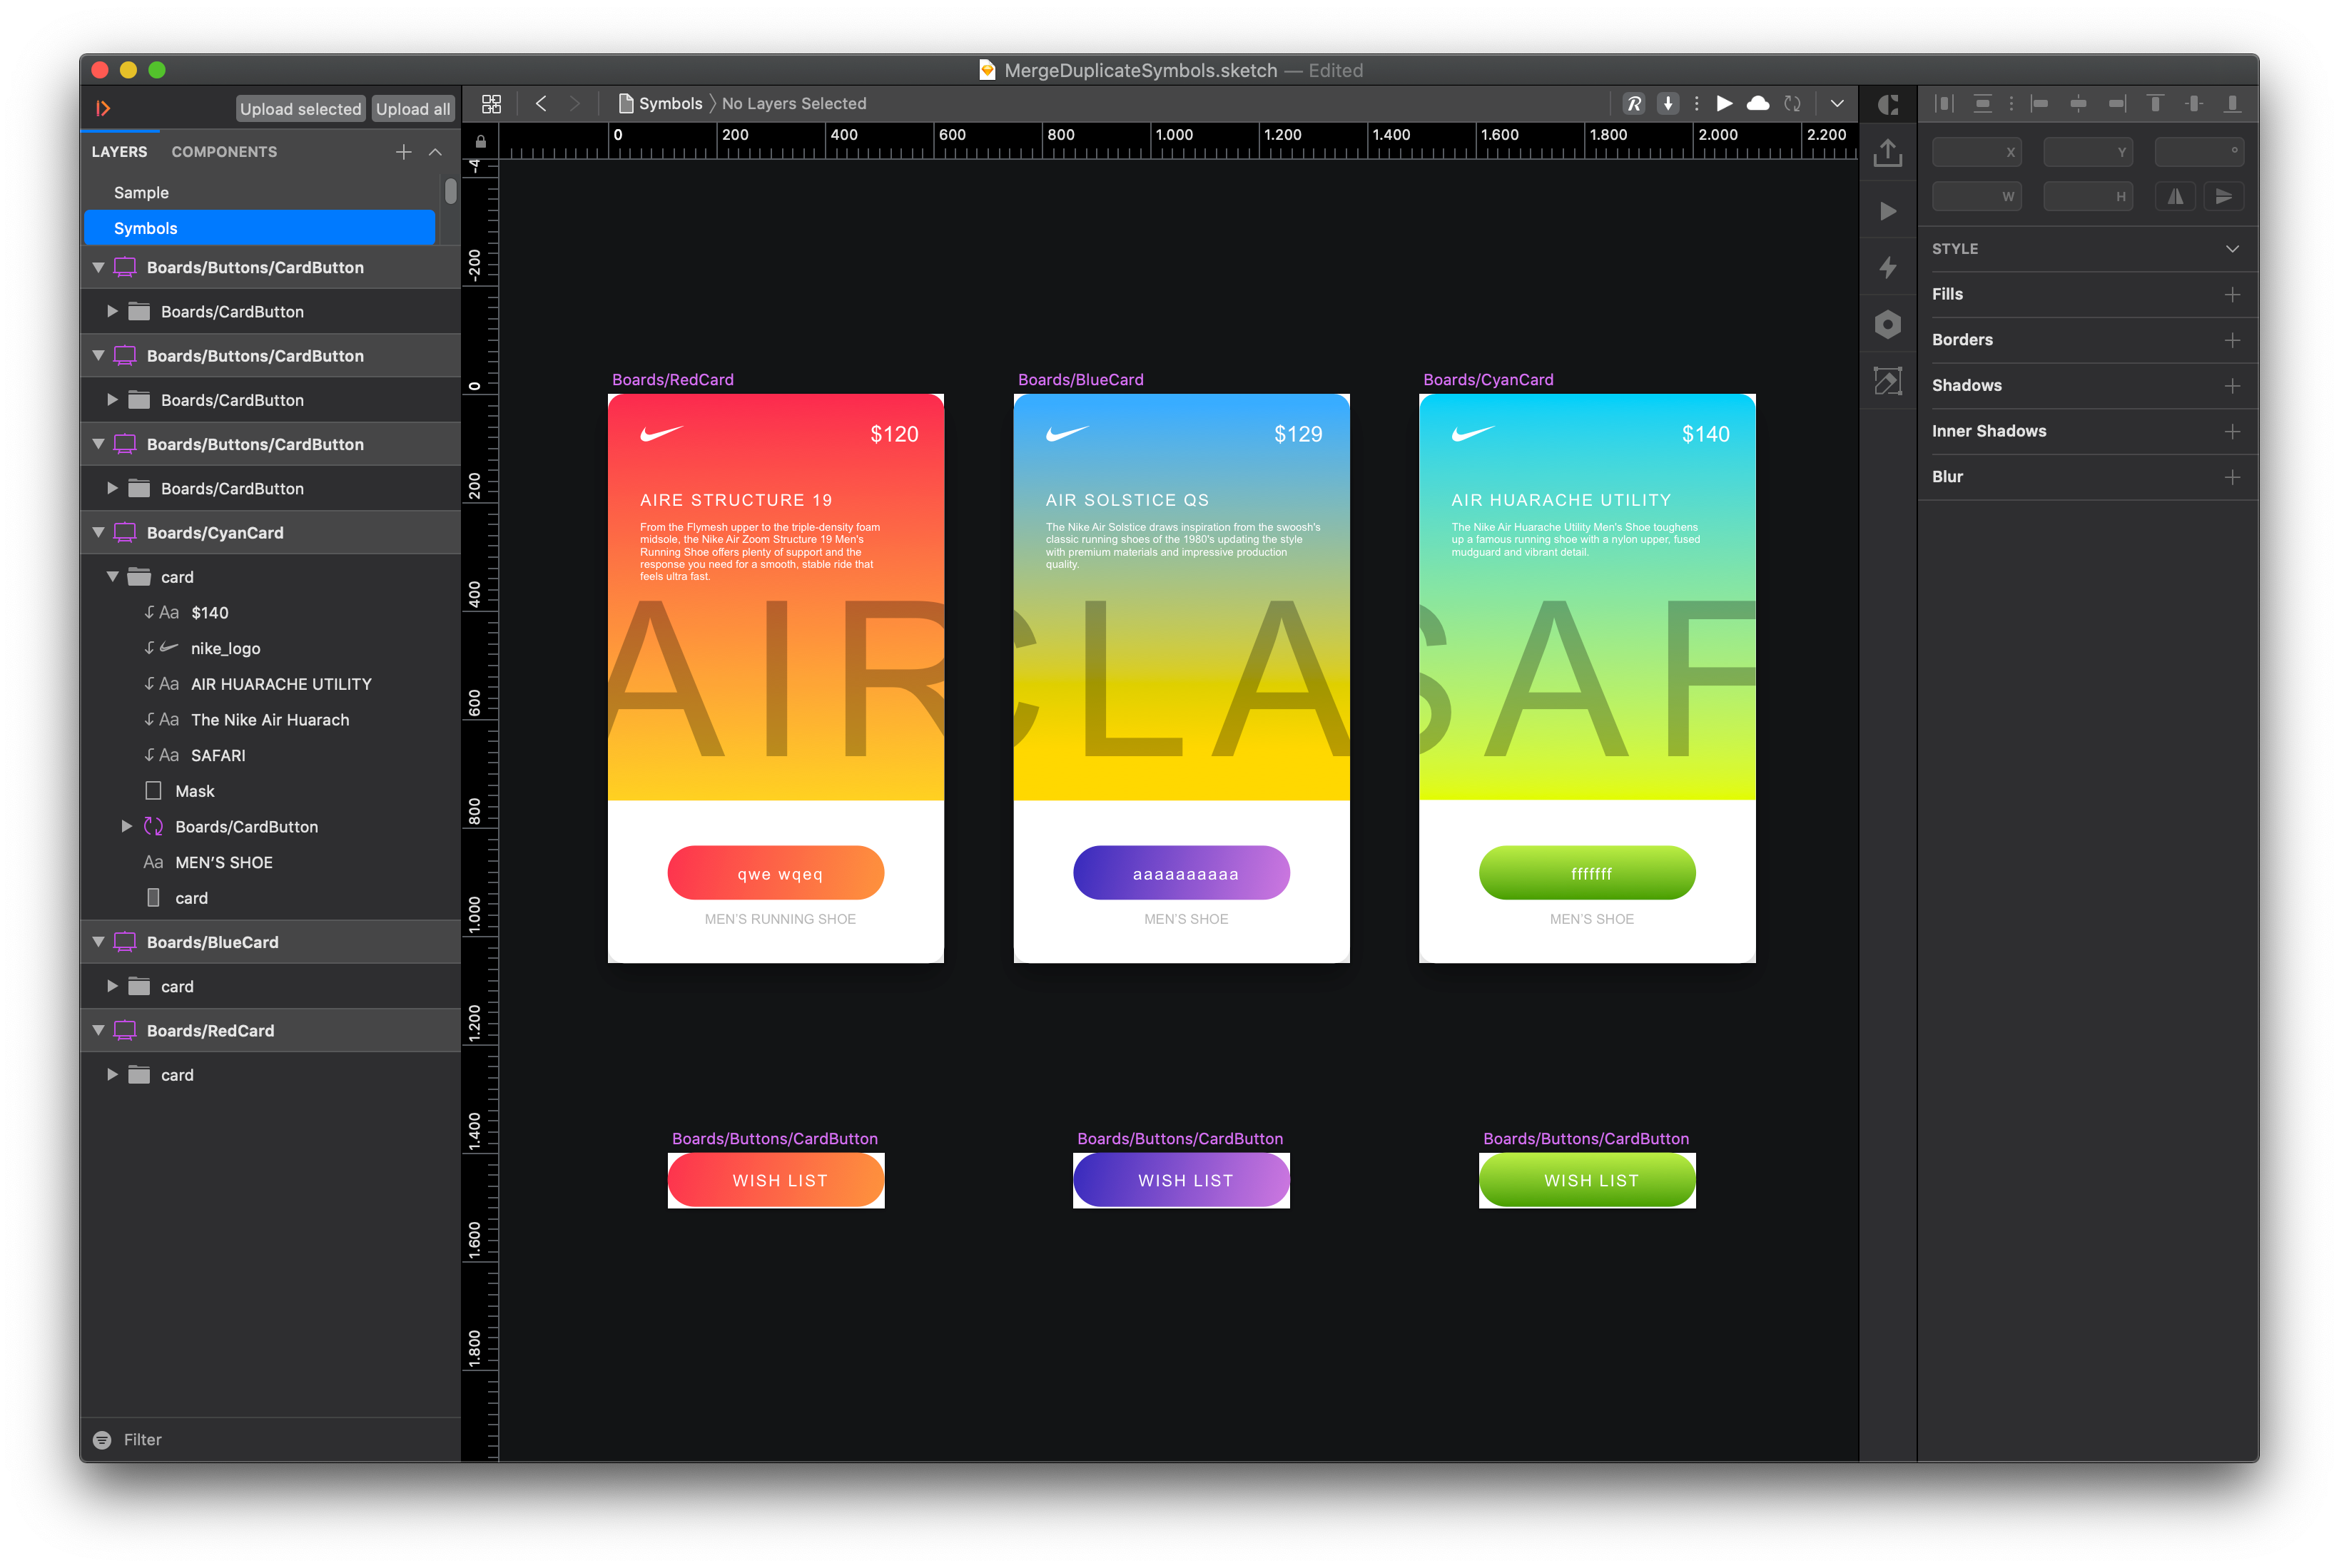The height and width of the screenshot is (1568, 2339).
Task: Add a new page with plus
Action: point(403,152)
